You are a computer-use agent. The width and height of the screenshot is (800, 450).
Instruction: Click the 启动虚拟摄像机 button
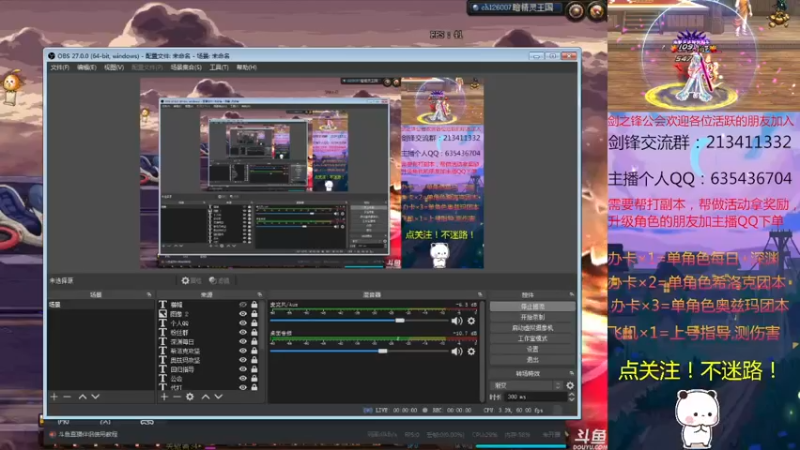(532, 328)
